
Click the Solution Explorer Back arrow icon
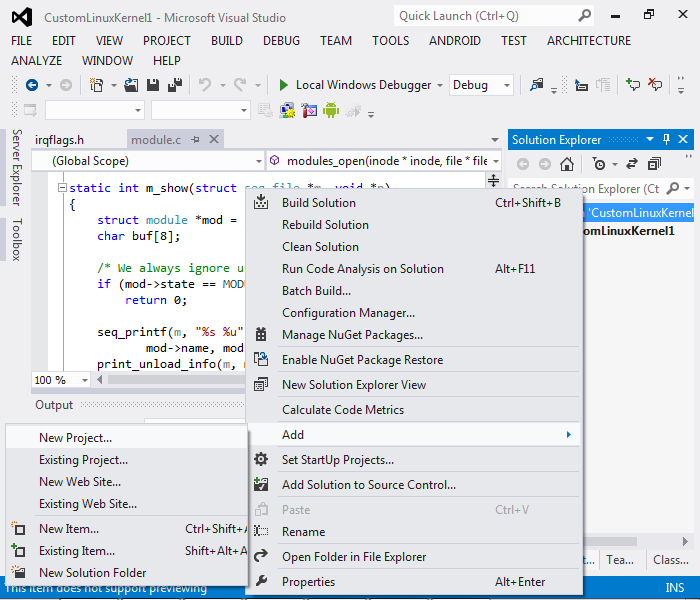[523, 164]
